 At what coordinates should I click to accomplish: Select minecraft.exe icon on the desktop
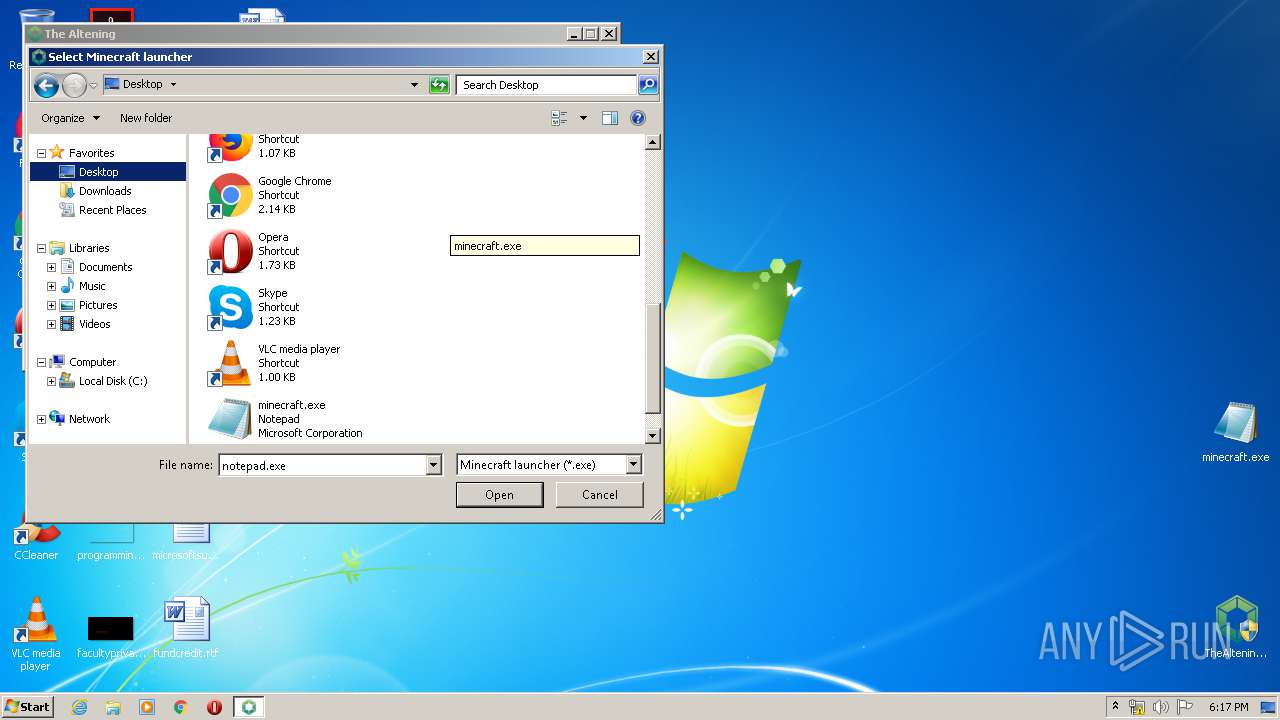point(1236,432)
